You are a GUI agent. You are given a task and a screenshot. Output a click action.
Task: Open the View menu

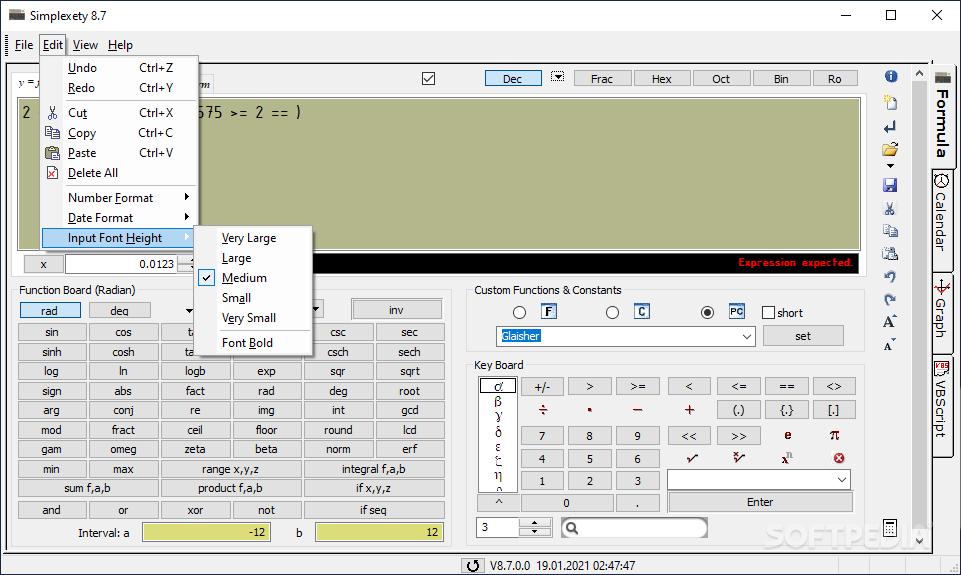(x=85, y=45)
